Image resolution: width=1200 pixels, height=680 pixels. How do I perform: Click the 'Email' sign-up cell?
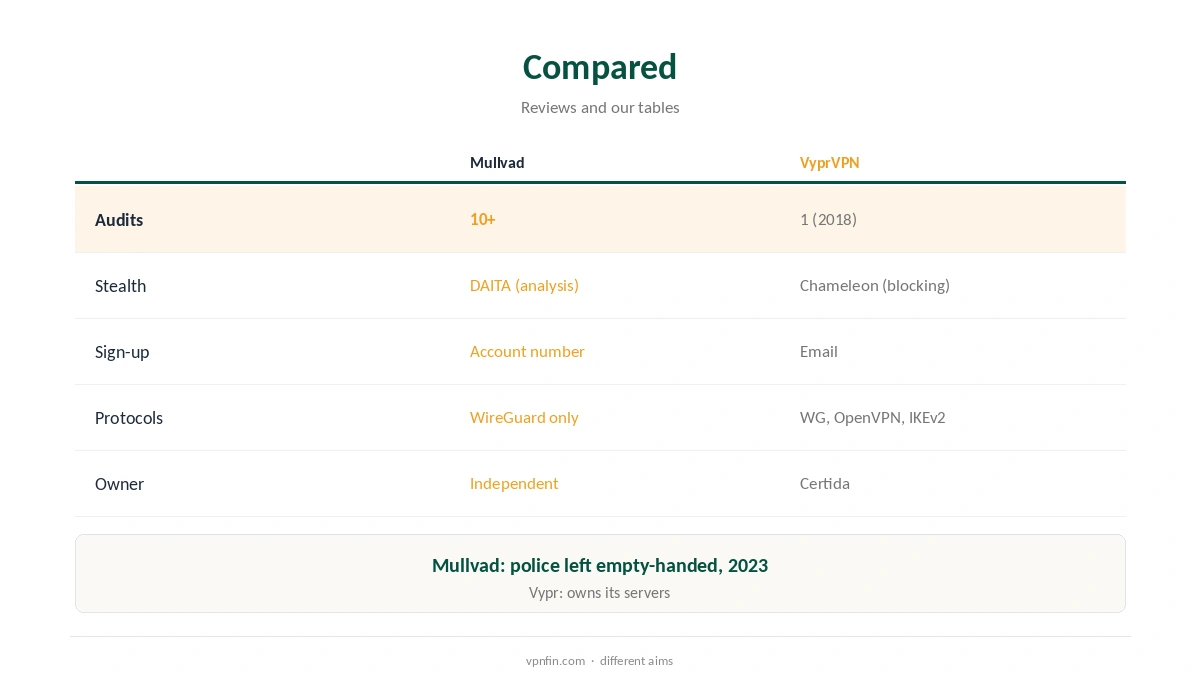(x=819, y=351)
